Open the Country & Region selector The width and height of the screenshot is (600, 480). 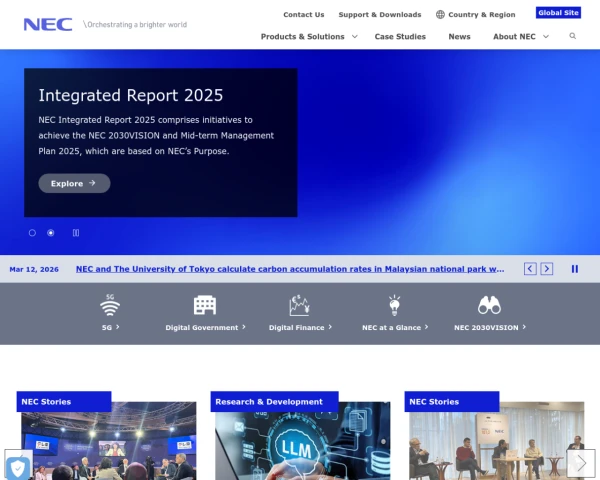475,15
